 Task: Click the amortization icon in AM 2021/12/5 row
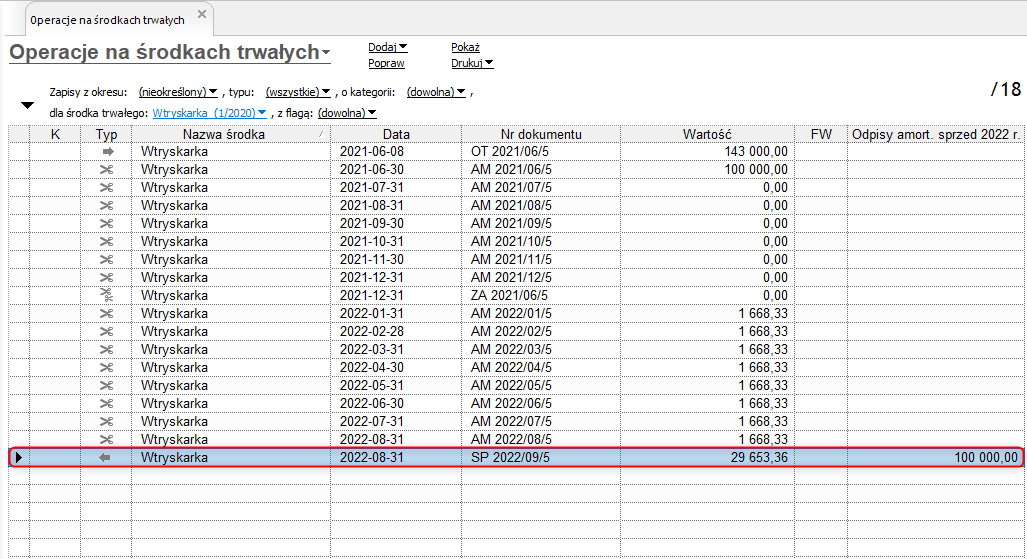pyautogui.click(x=107, y=278)
